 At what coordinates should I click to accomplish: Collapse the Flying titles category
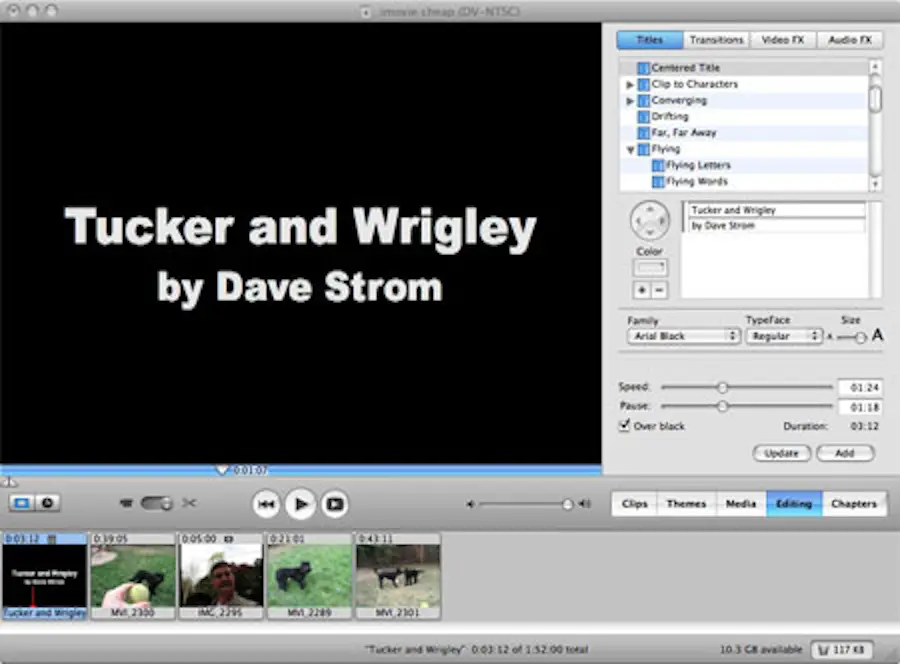(630, 148)
